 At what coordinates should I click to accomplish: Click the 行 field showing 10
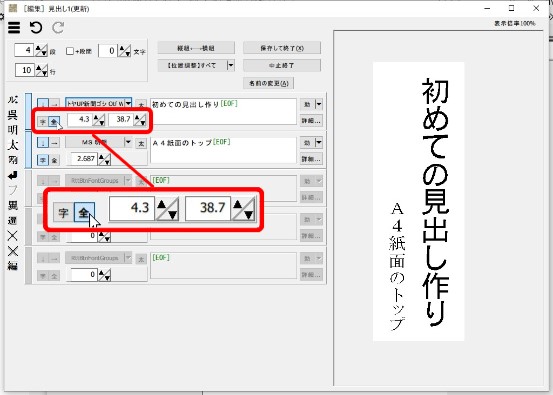(x=24, y=70)
